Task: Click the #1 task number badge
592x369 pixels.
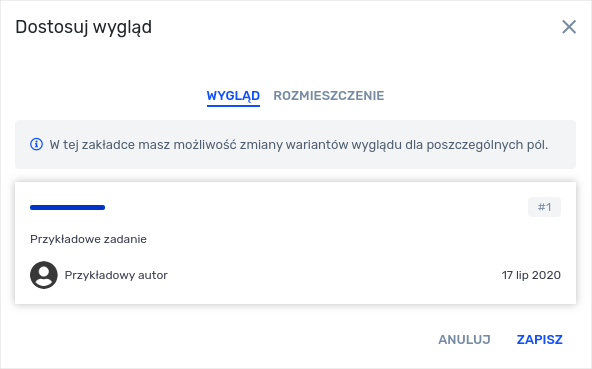Action: (x=544, y=207)
